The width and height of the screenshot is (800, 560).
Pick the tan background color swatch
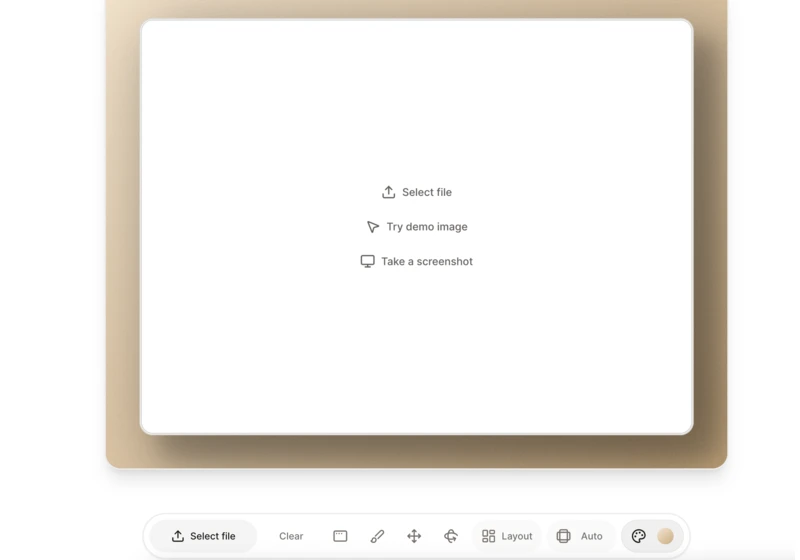pos(665,536)
